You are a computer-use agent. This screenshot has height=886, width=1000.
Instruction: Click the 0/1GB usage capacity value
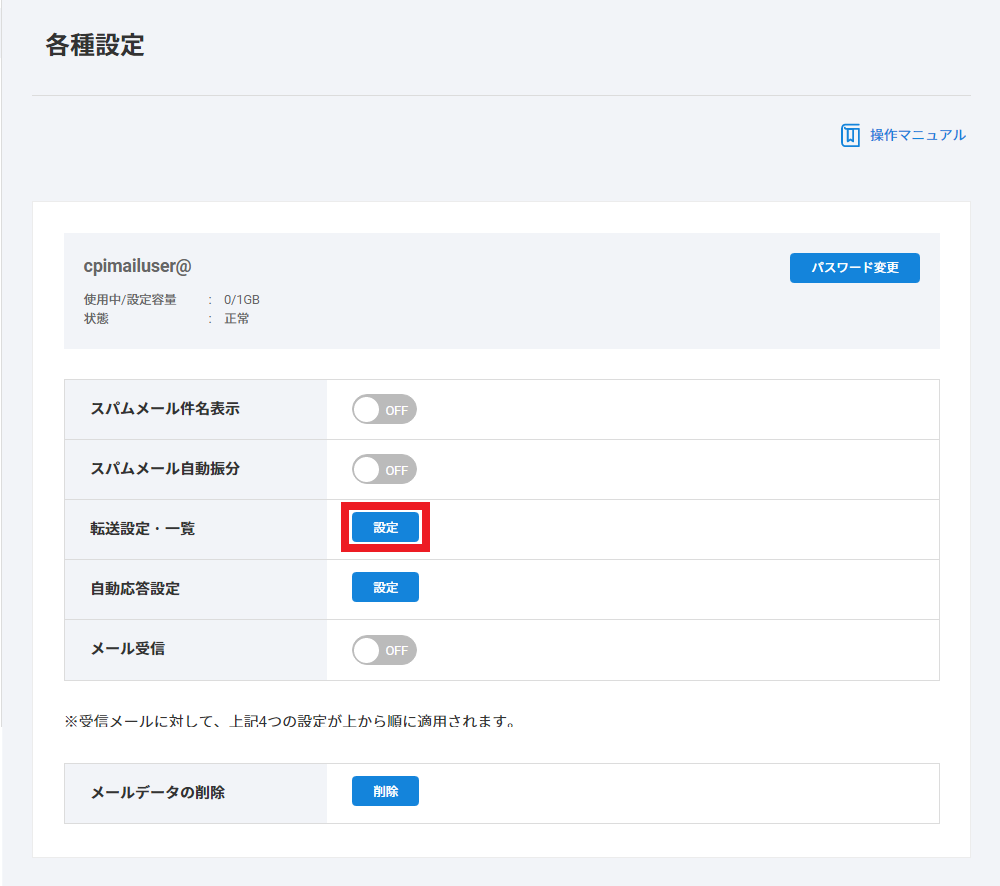pyautogui.click(x=242, y=299)
